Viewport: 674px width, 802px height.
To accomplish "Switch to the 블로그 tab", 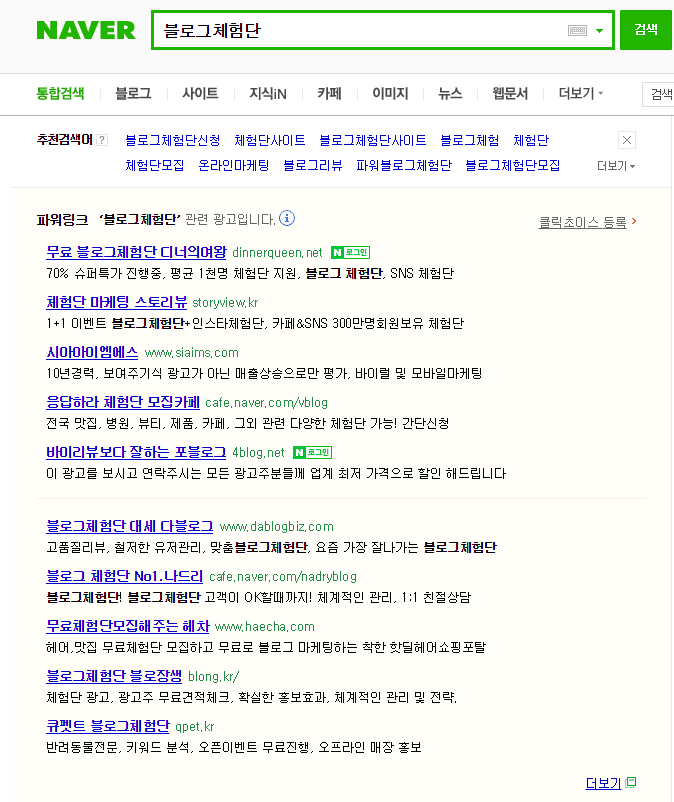I will coord(133,94).
